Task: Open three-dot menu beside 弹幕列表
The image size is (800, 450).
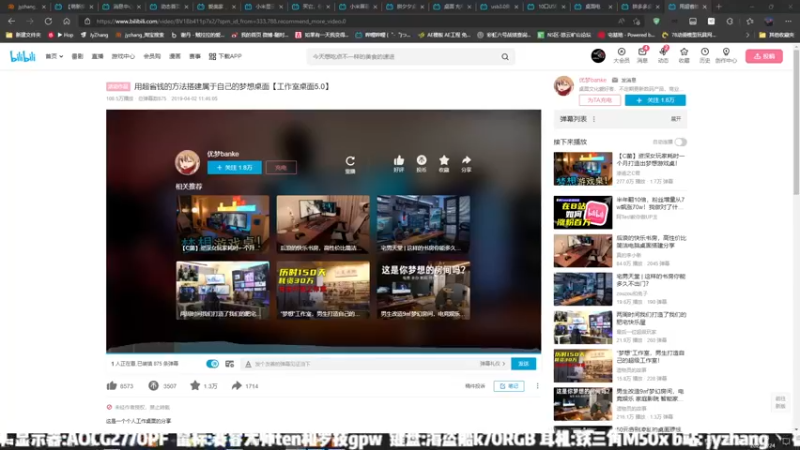Action: pyautogui.click(x=594, y=119)
